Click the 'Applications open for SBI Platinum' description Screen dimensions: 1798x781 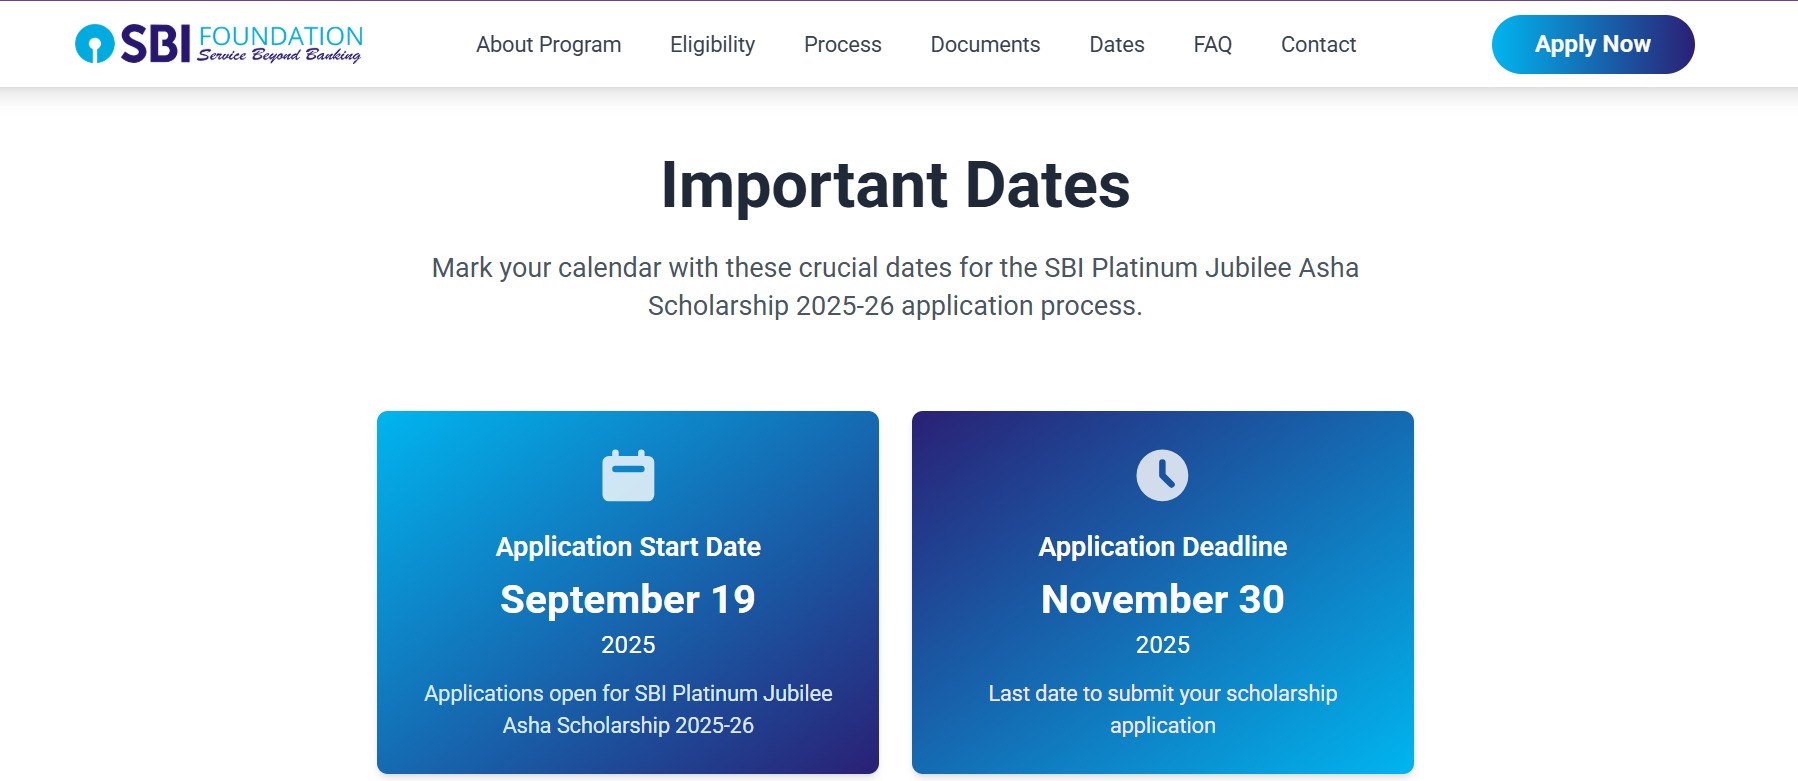pyautogui.click(x=628, y=709)
